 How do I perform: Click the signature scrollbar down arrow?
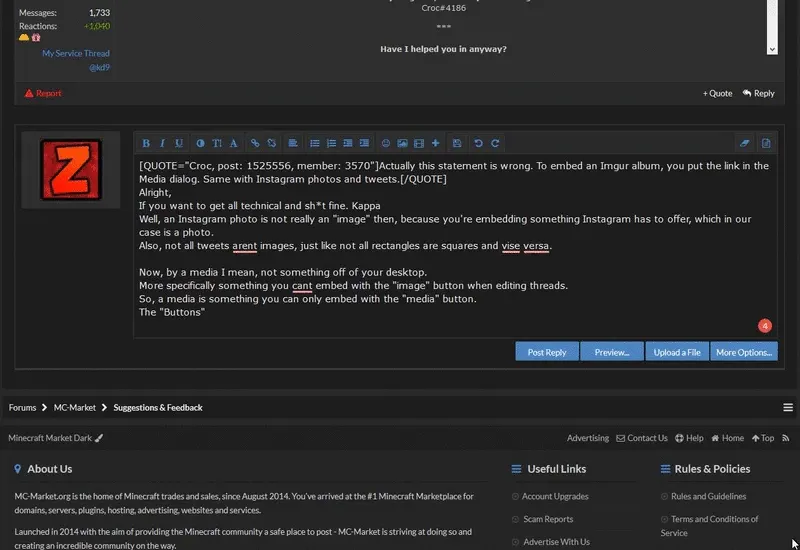(x=772, y=49)
